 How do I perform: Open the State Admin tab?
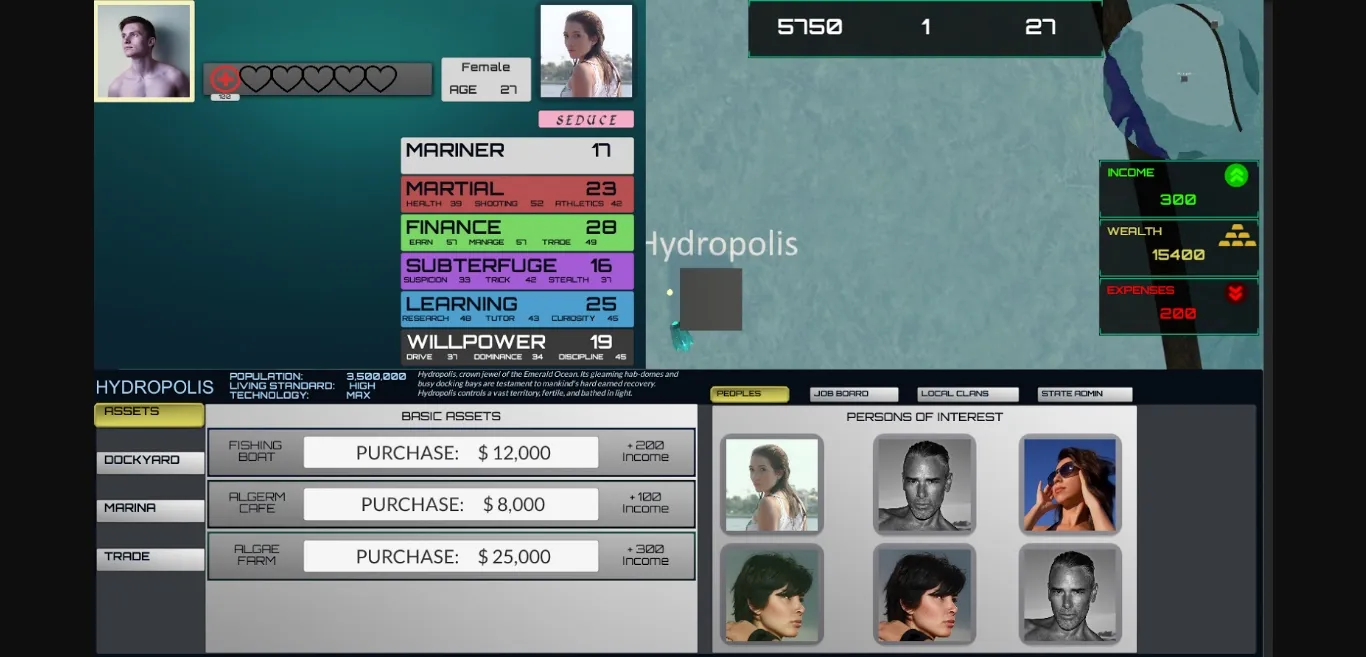(1084, 394)
